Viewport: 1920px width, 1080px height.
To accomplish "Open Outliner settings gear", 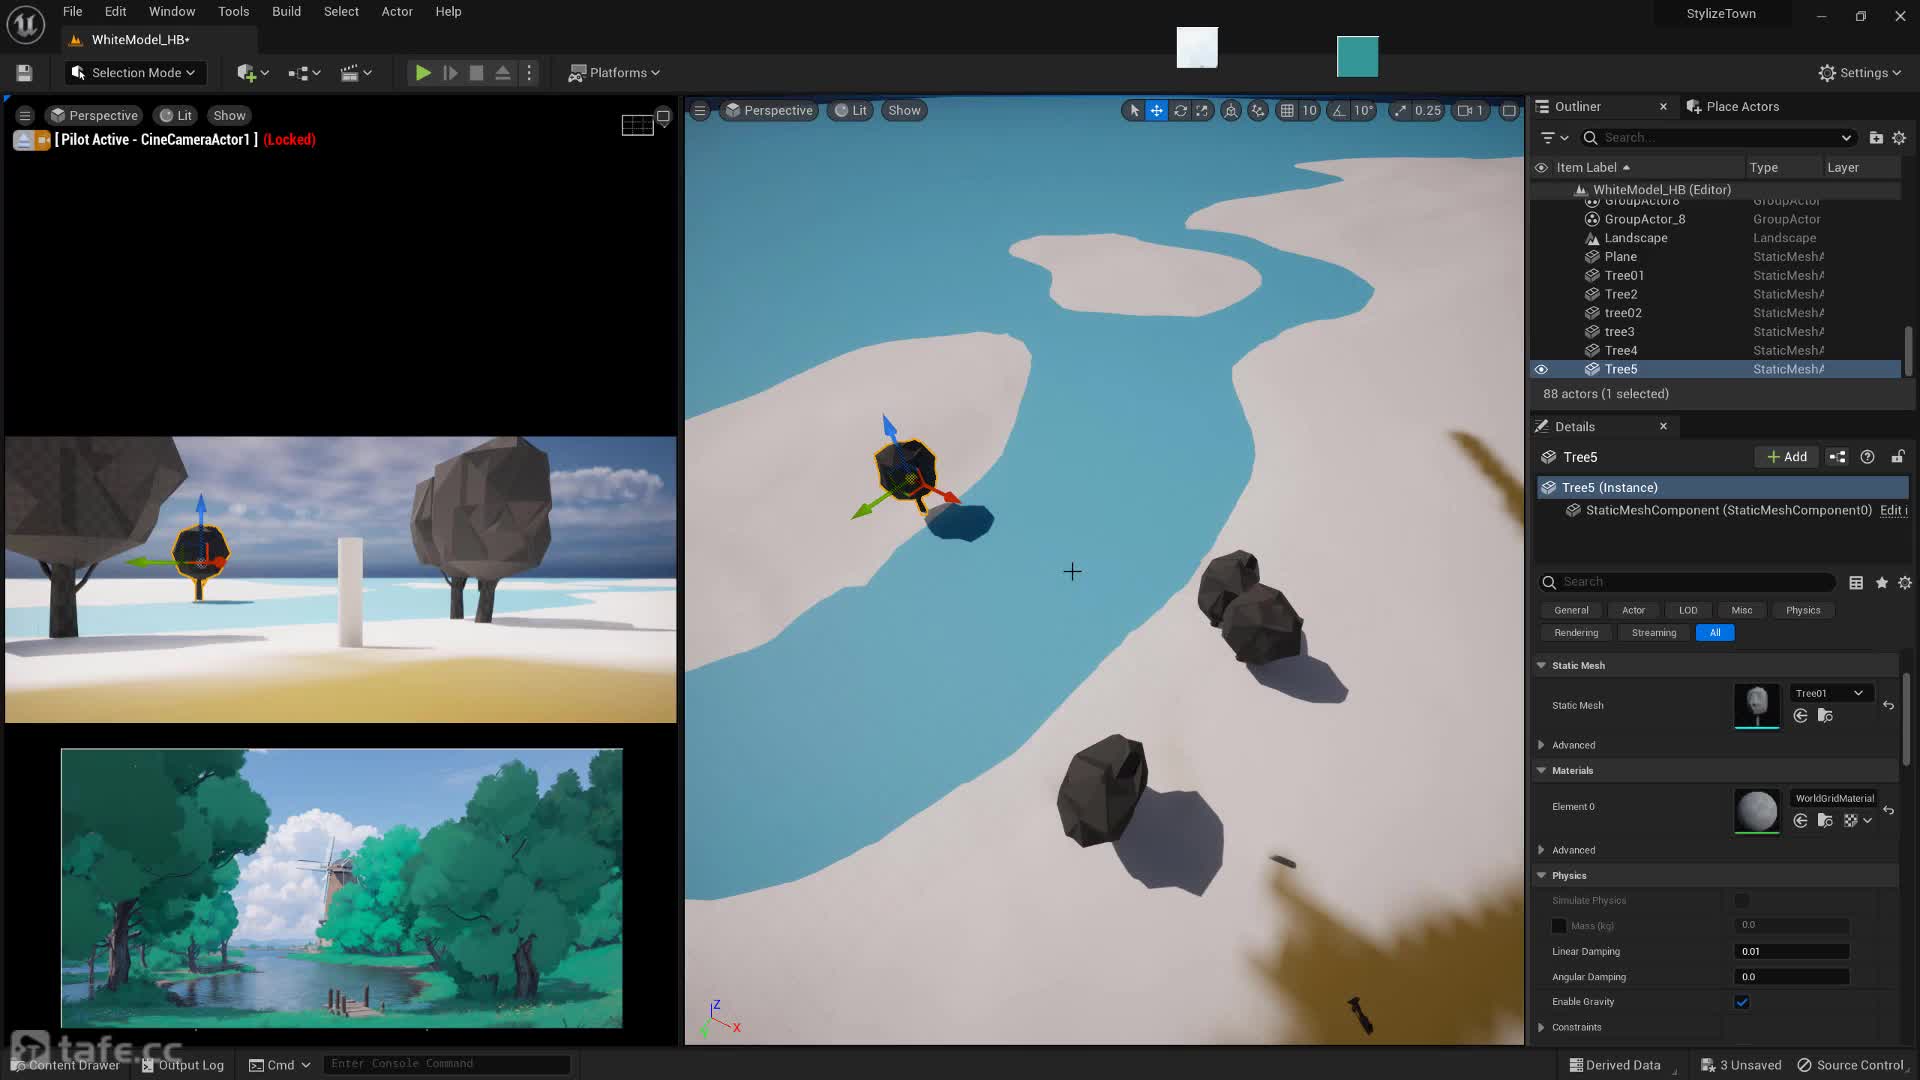I will pos(1899,138).
